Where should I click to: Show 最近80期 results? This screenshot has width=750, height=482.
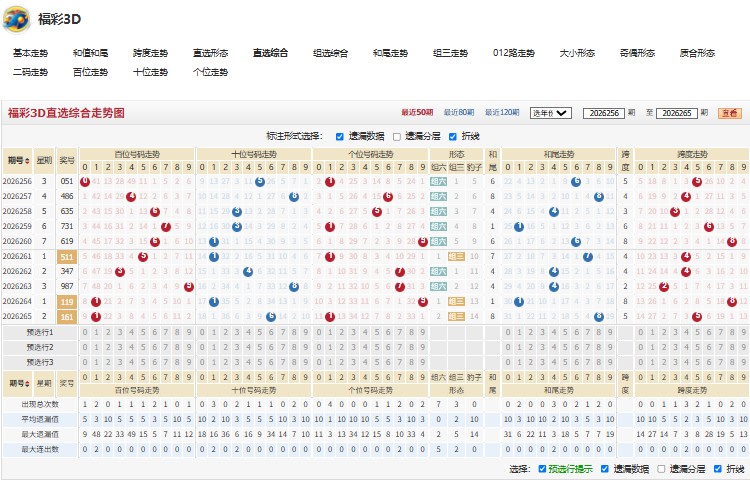[459, 112]
